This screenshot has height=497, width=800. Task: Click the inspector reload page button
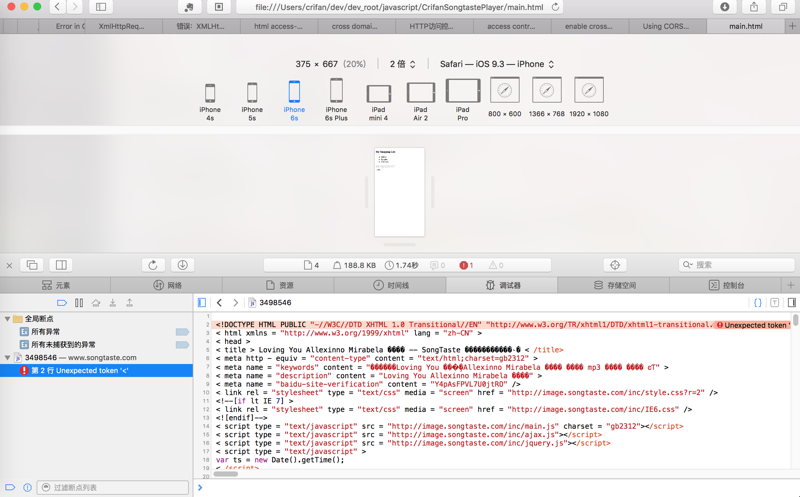coord(153,265)
